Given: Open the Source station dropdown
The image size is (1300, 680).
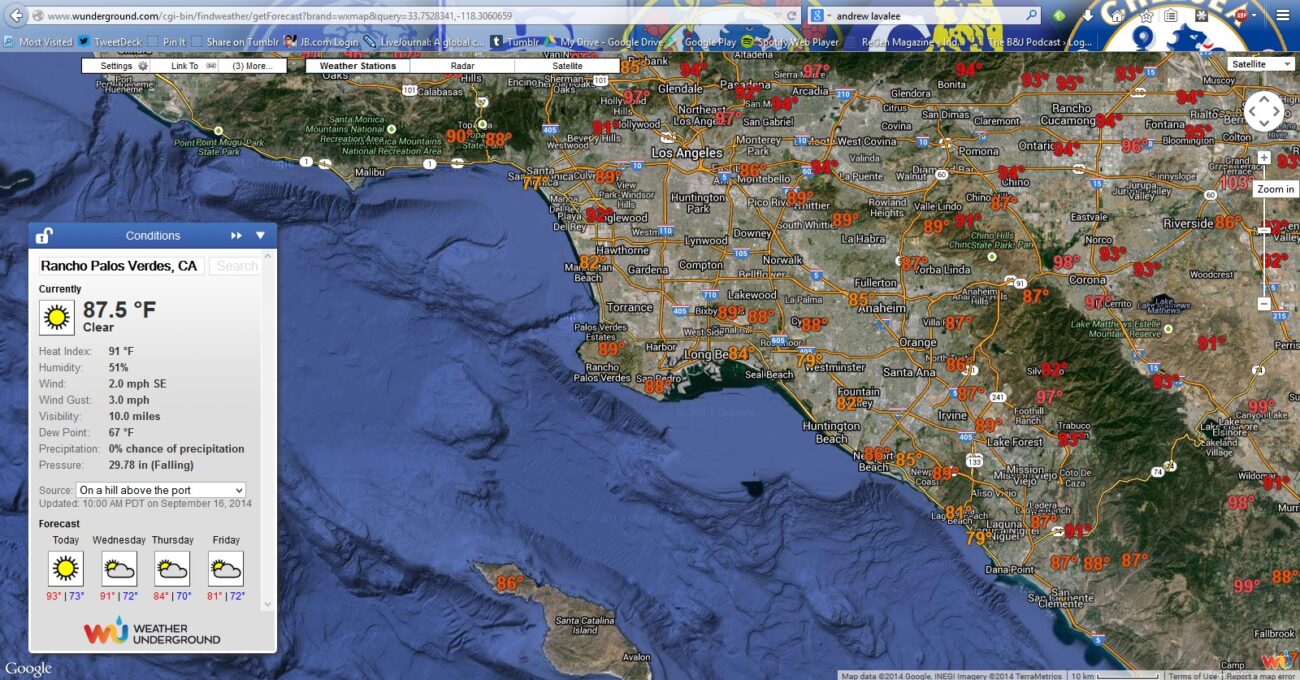Looking at the screenshot, I should coord(160,490).
